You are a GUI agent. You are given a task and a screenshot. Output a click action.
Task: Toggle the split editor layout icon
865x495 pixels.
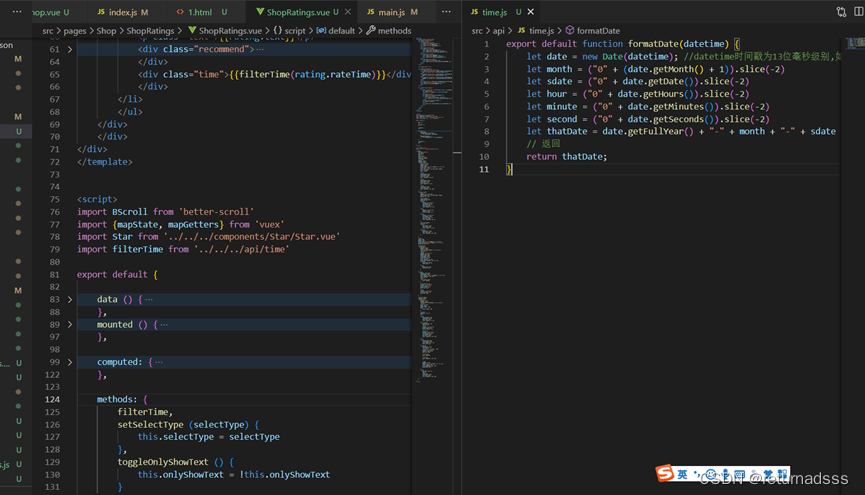tap(859, 12)
